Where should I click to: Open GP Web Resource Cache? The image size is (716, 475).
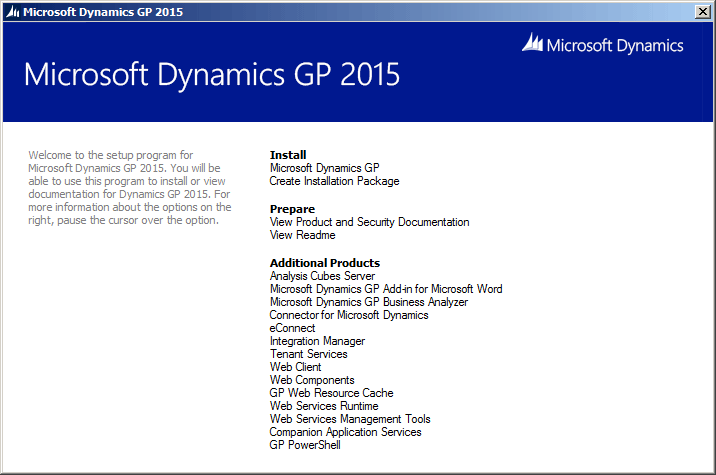coord(332,393)
